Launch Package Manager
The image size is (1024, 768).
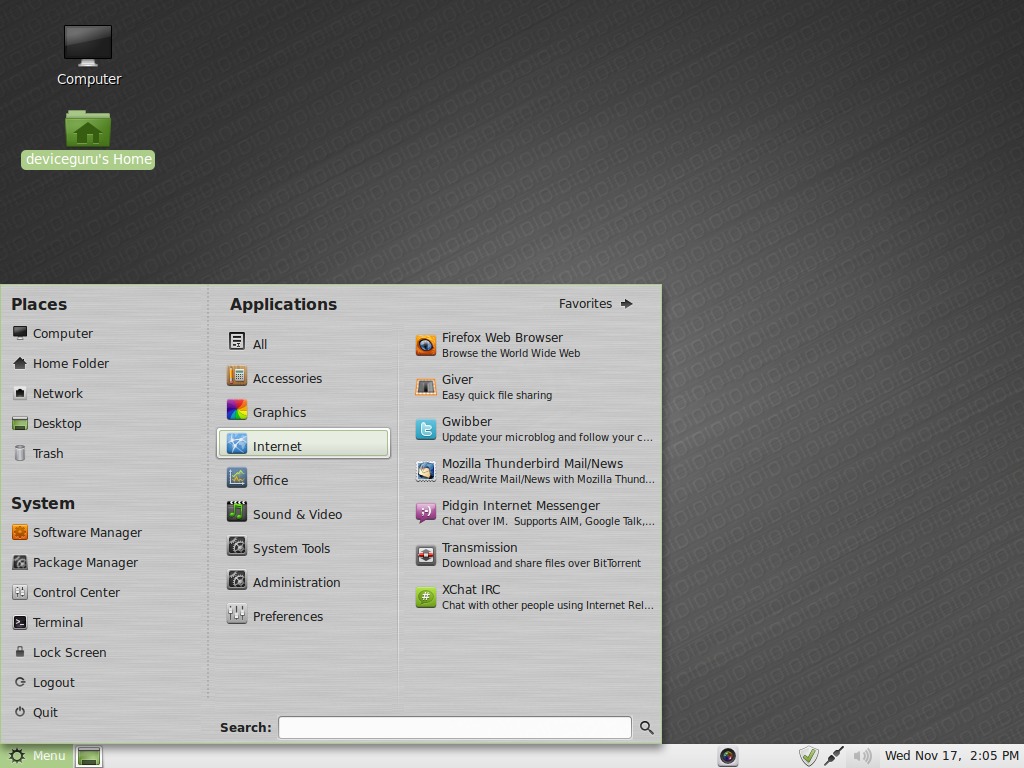75,562
